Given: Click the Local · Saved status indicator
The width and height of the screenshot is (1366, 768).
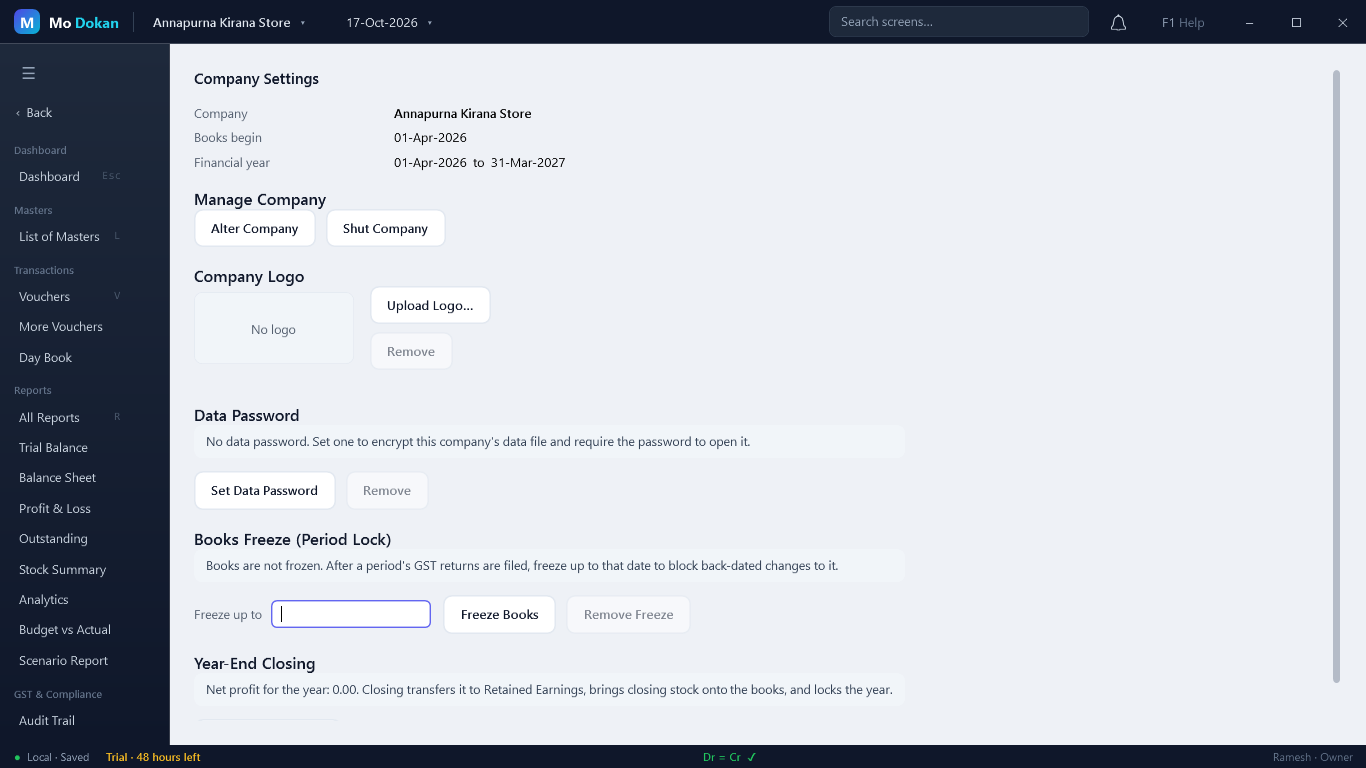Looking at the screenshot, I should [52, 757].
